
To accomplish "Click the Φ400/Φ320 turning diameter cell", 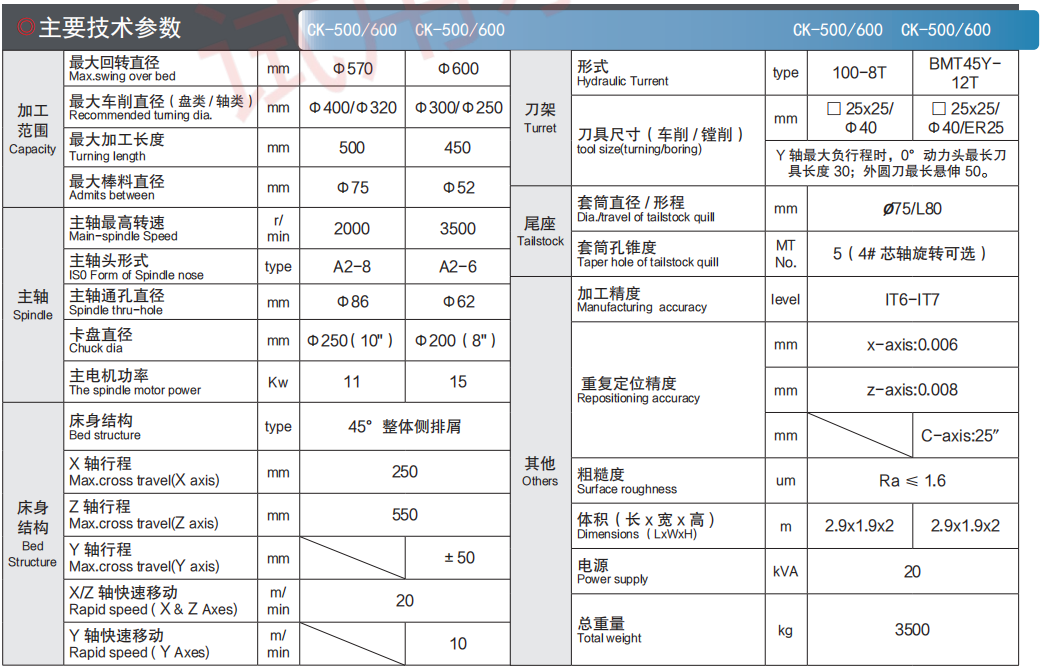I will [x=352, y=107].
